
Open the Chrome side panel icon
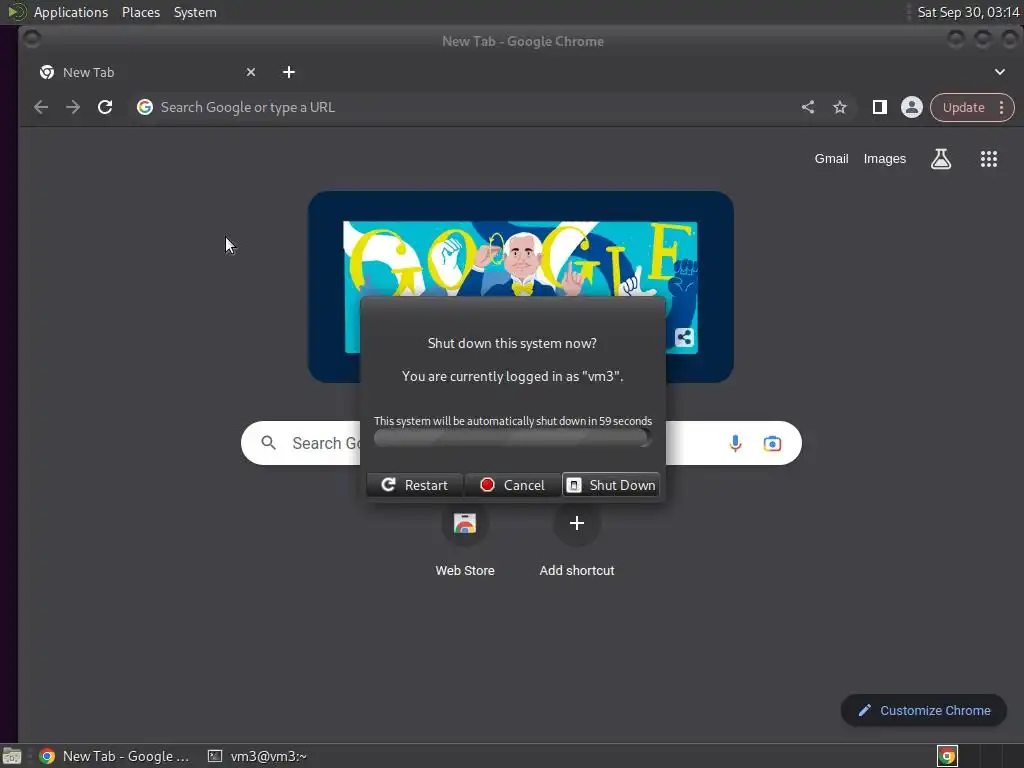pyautogui.click(x=880, y=107)
